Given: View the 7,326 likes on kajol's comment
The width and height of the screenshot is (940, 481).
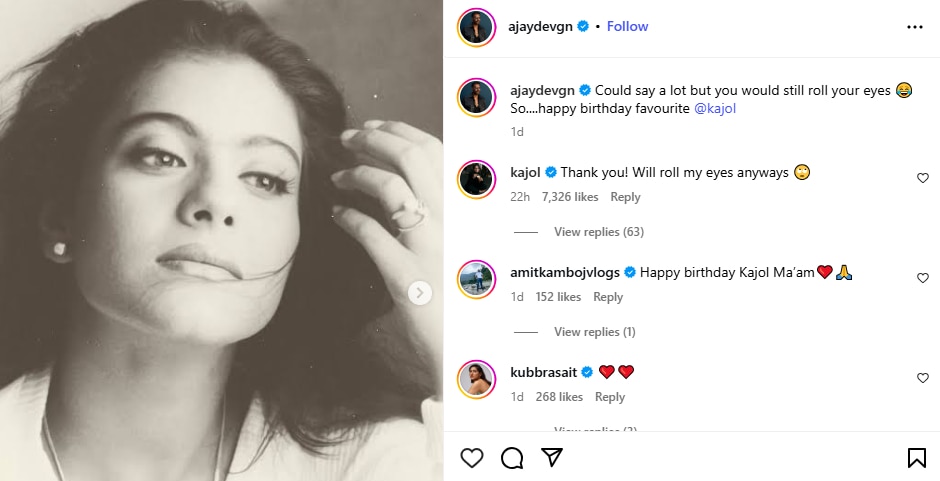Looking at the screenshot, I should click(x=569, y=197).
